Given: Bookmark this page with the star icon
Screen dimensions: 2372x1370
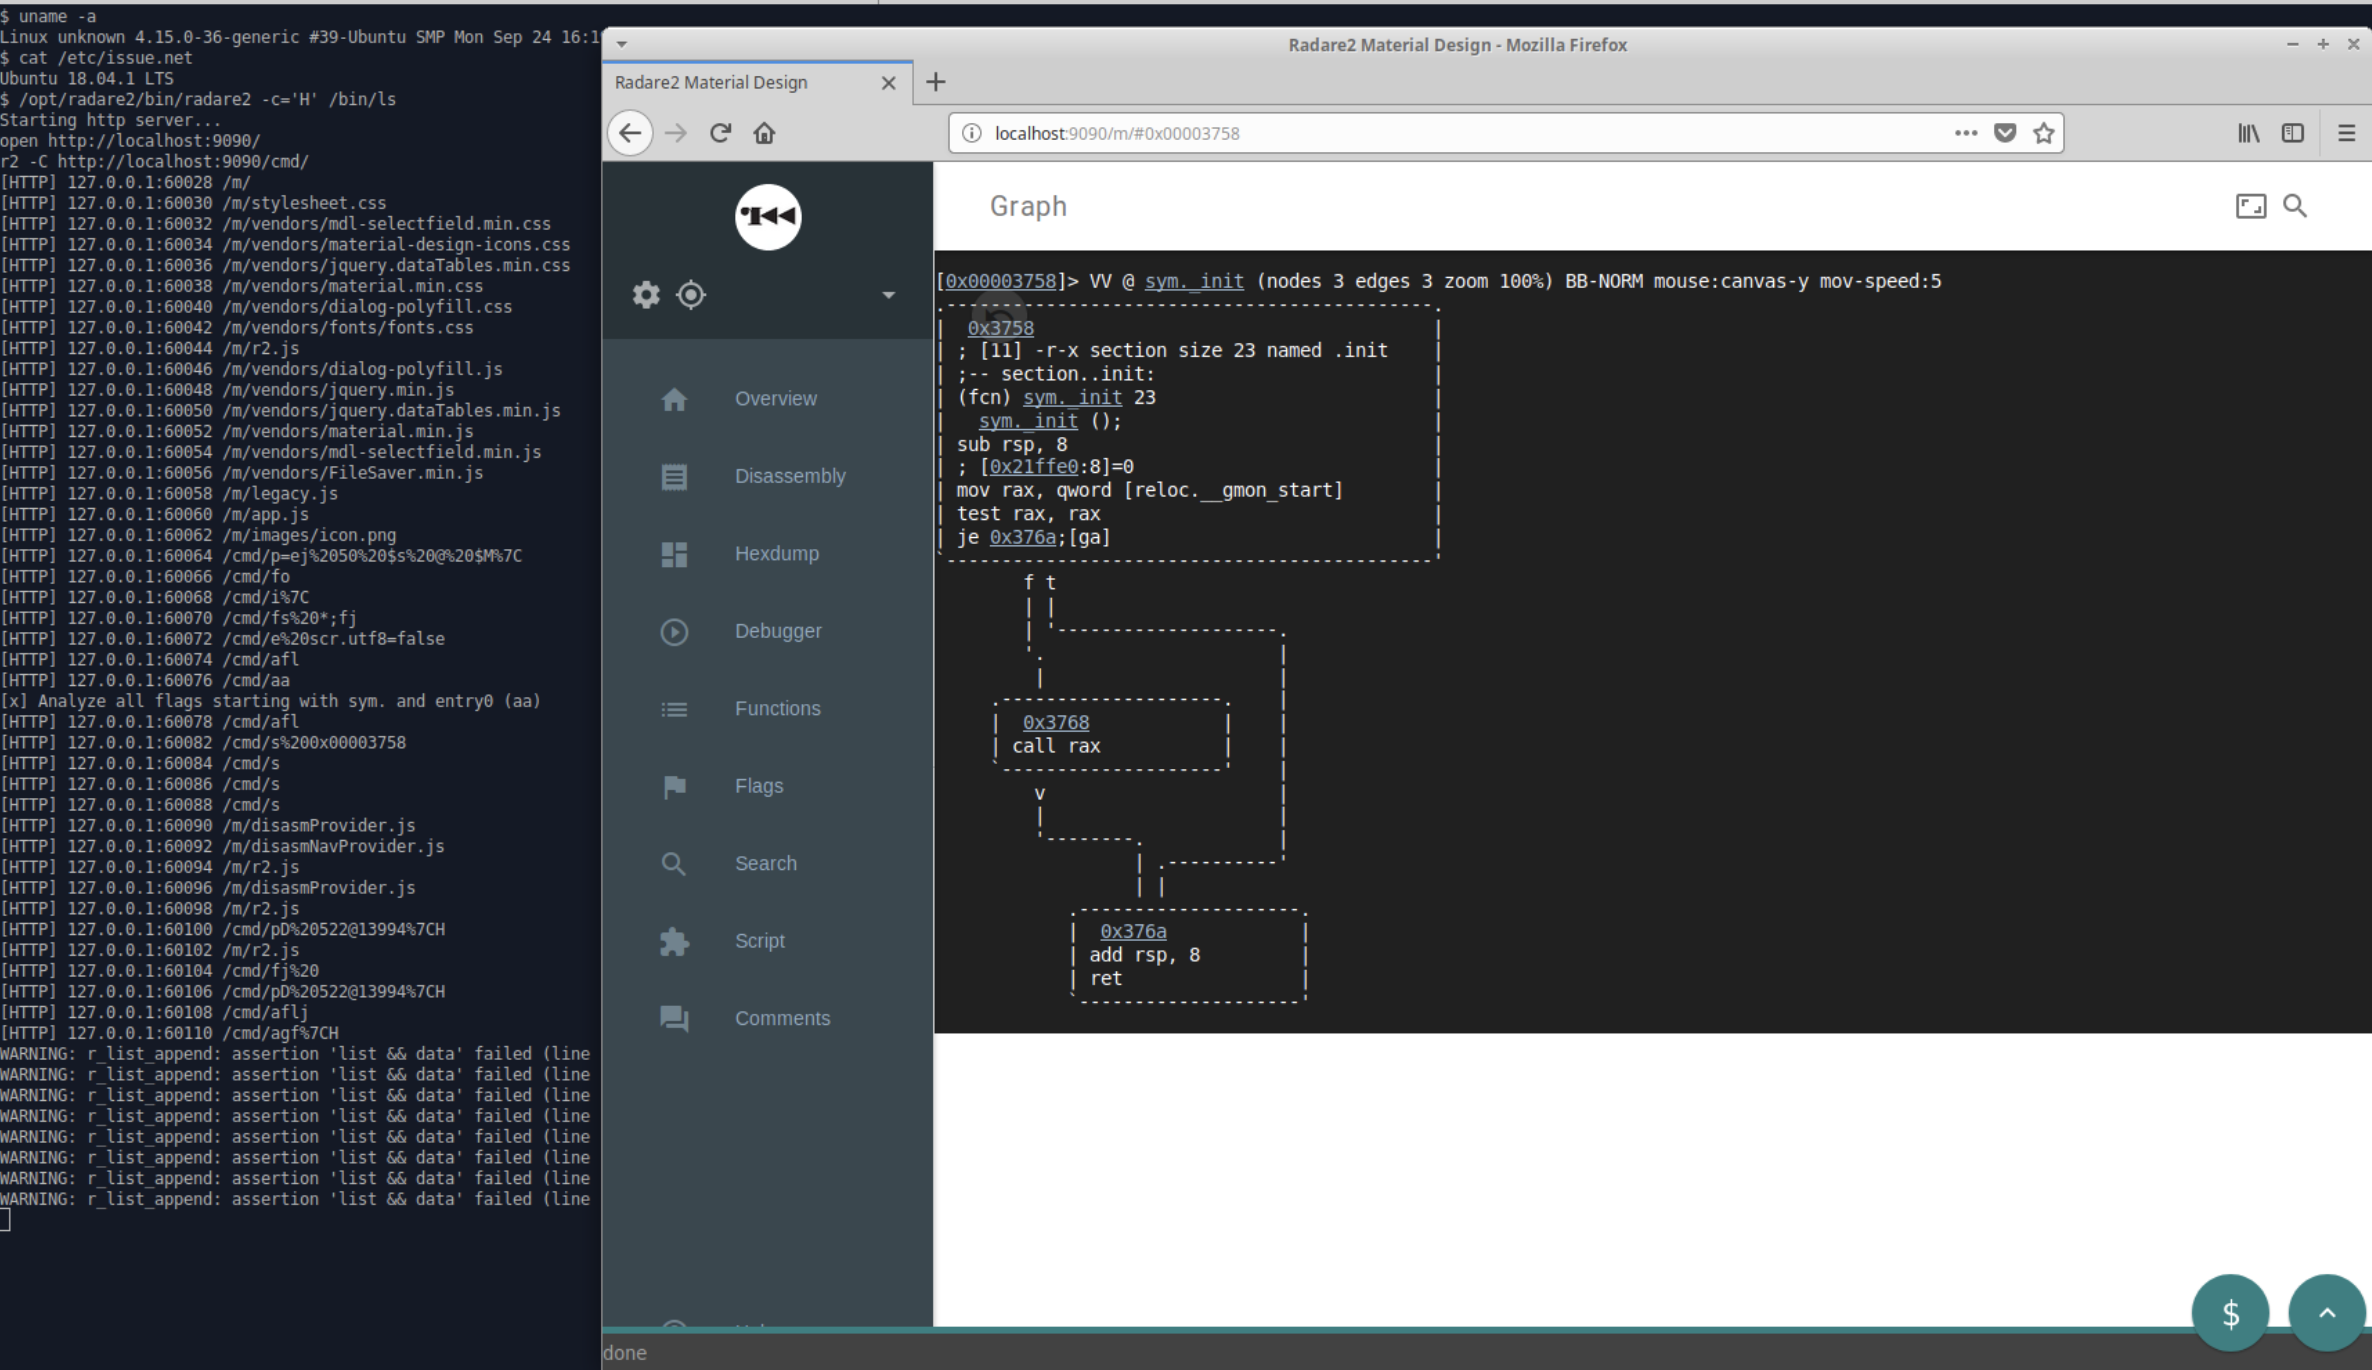Looking at the screenshot, I should click(2044, 133).
